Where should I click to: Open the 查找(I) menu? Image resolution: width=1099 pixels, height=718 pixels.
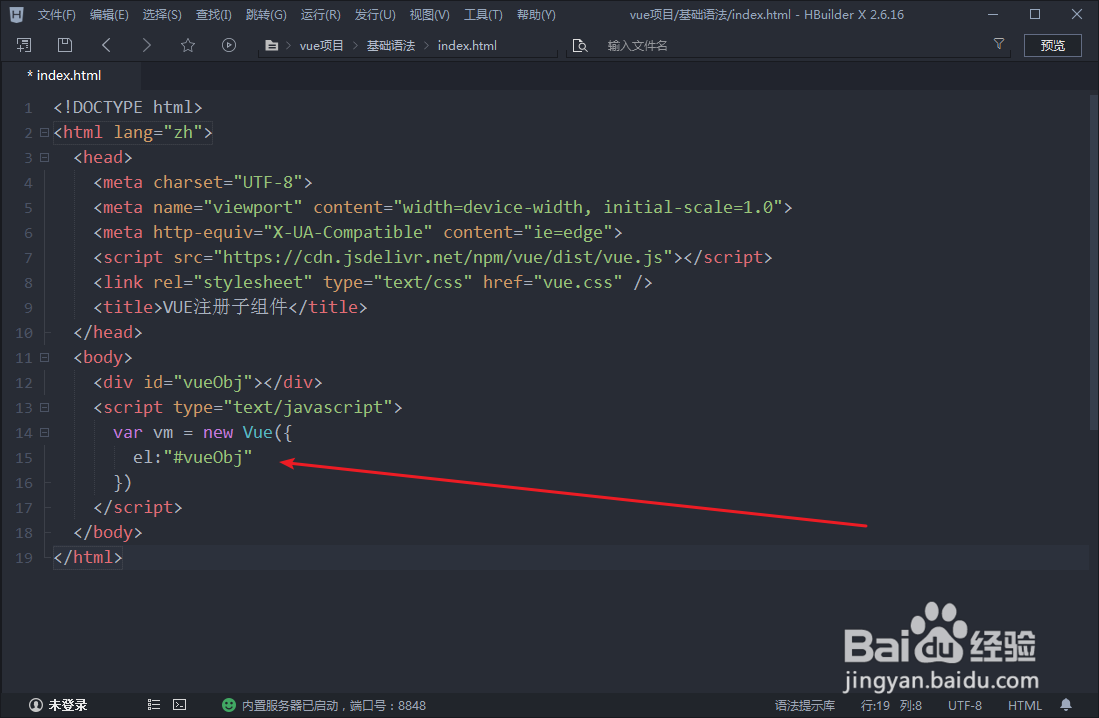(214, 15)
